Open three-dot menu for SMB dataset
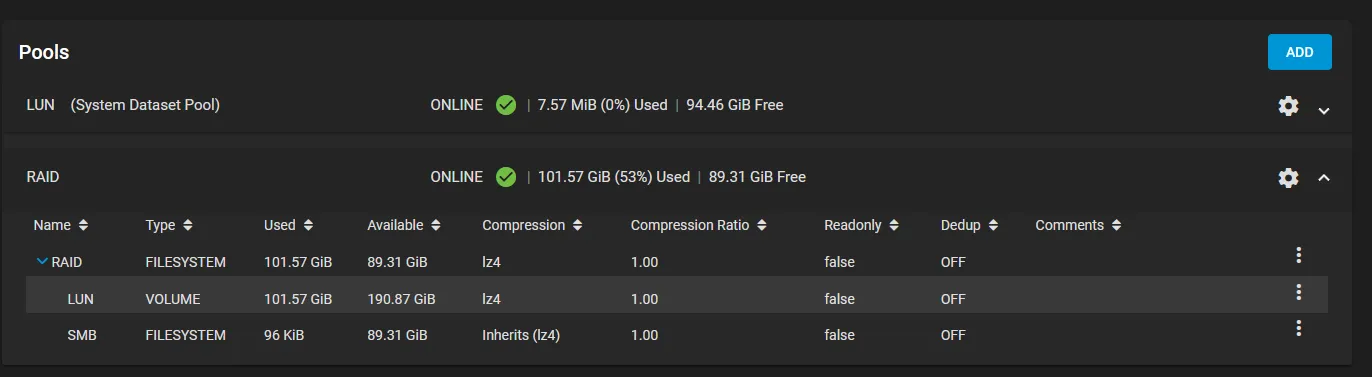The image size is (1372, 377). point(1298,328)
